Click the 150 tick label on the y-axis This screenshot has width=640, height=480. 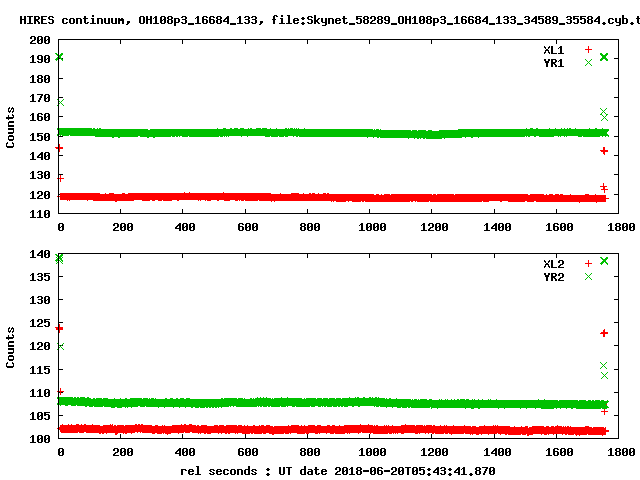[x=40, y=137]
